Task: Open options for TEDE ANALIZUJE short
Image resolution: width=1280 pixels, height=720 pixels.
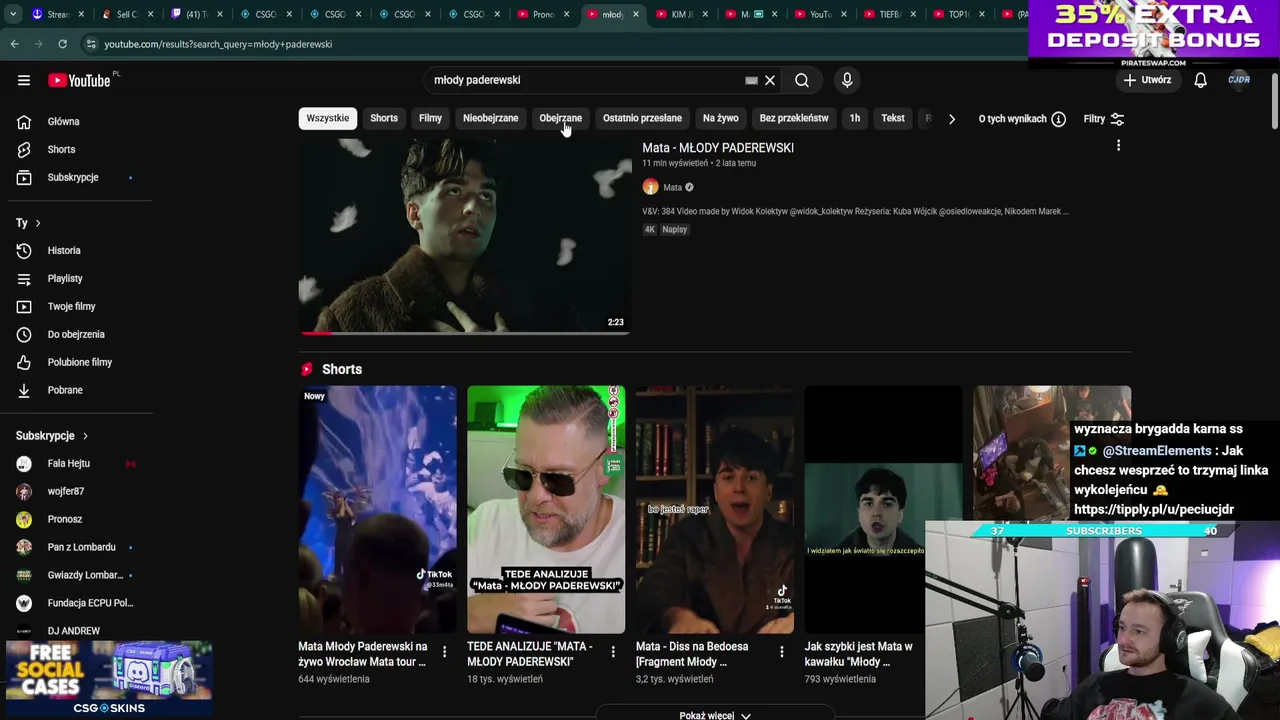Action: [613, 652]
